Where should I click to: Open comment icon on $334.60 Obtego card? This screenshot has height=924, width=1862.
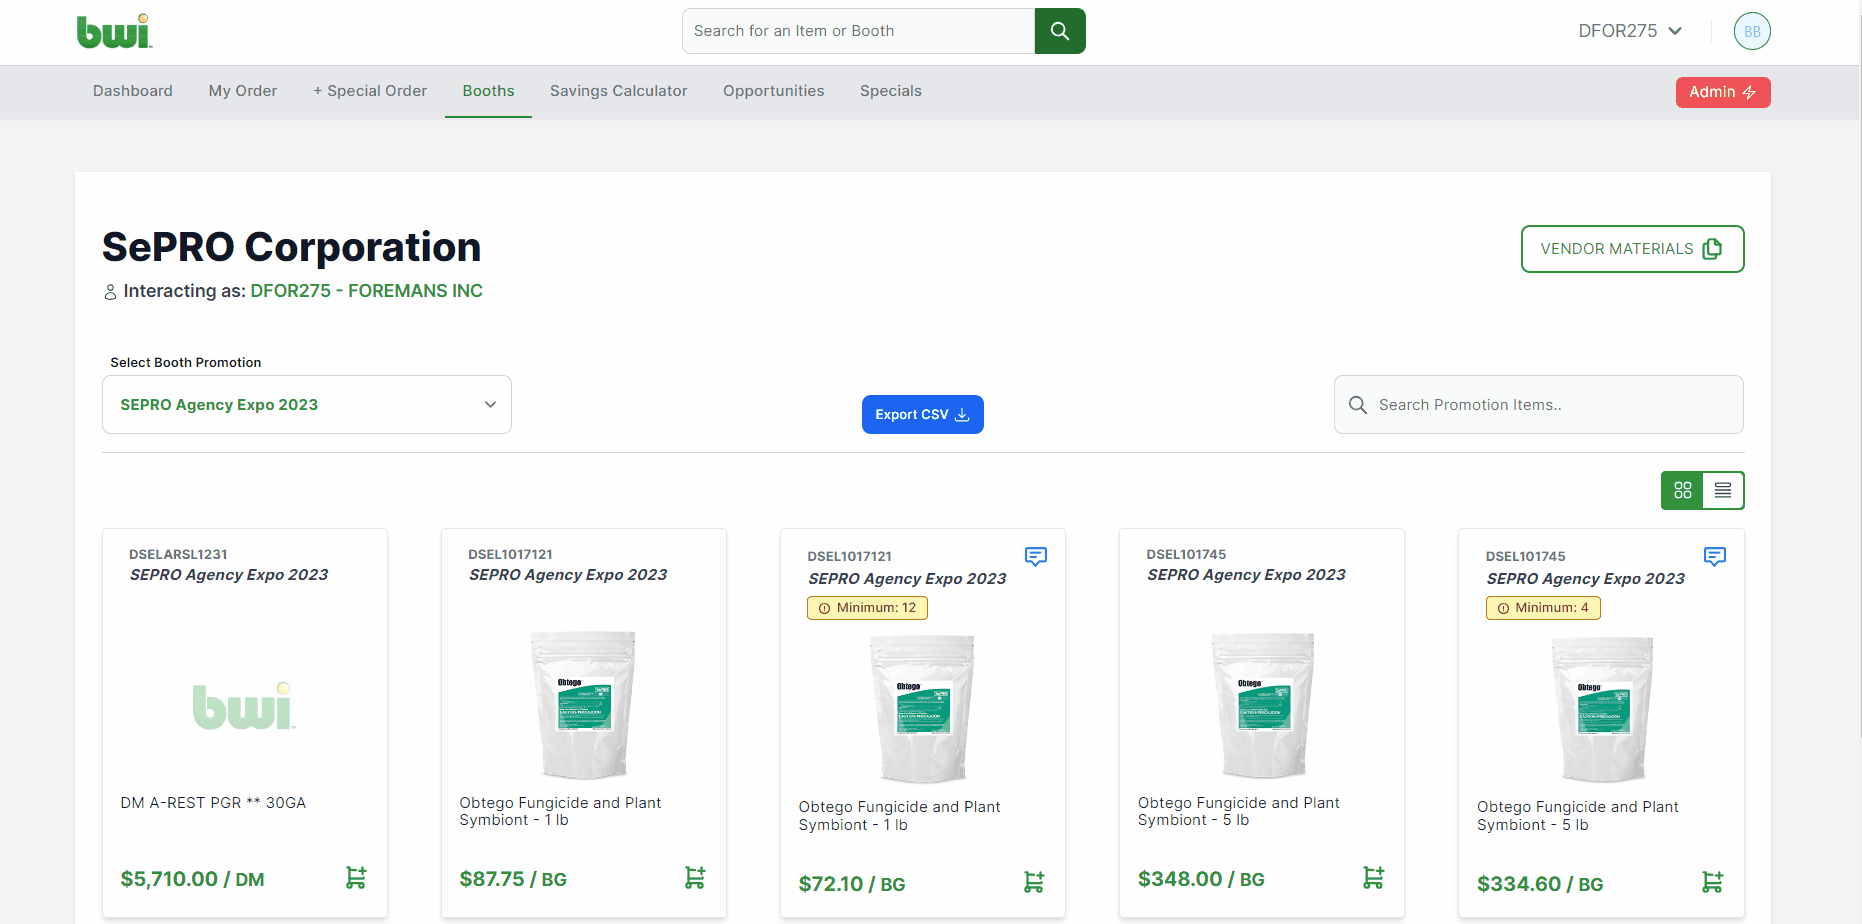point(1714,556)
